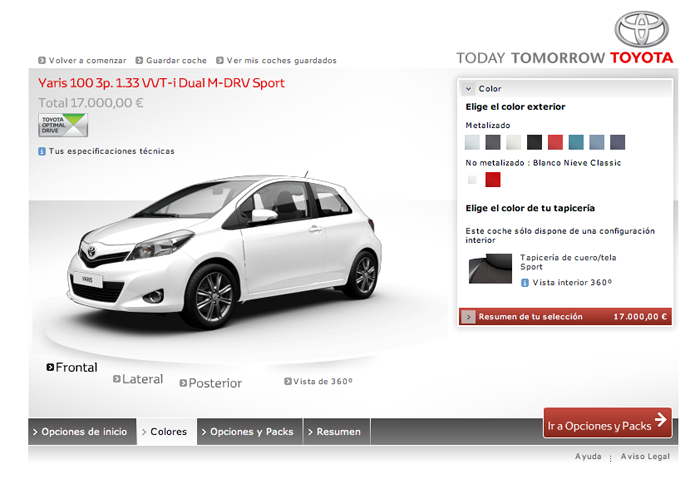This screenshot has height=489, width=700.
Task: Select dark slate blue metallic swatch
Action: 617,142
